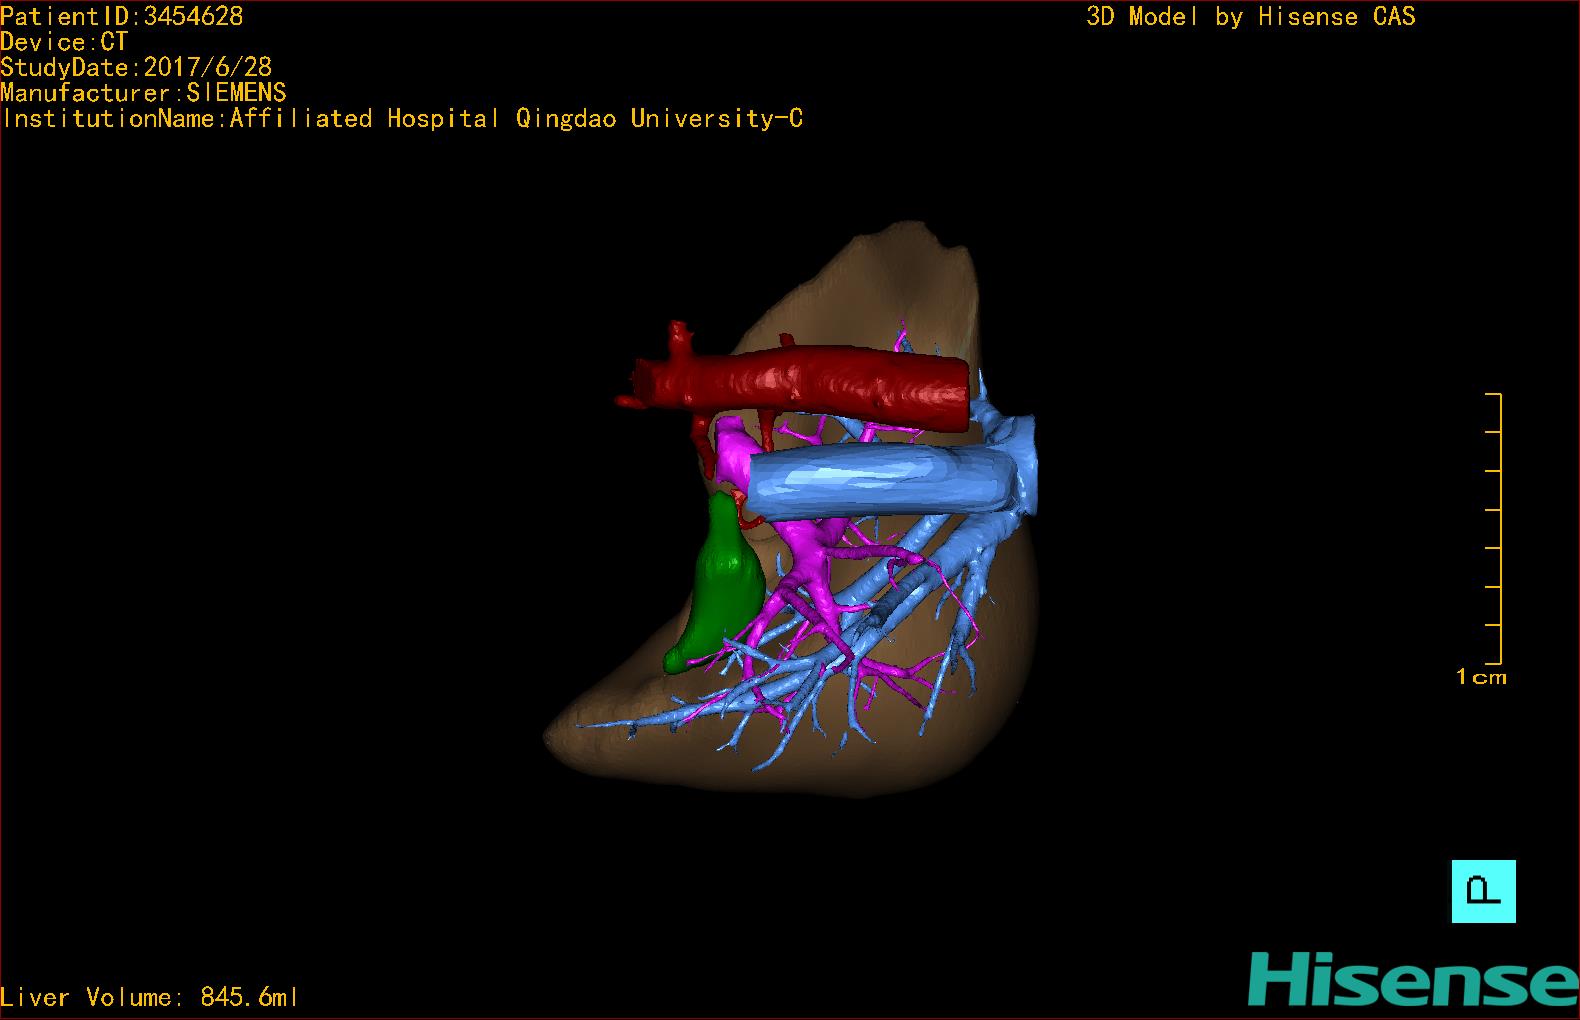The image size is (1580, 1020).
Task: Click the Device:CT label
Action: [x=64, y=42]
